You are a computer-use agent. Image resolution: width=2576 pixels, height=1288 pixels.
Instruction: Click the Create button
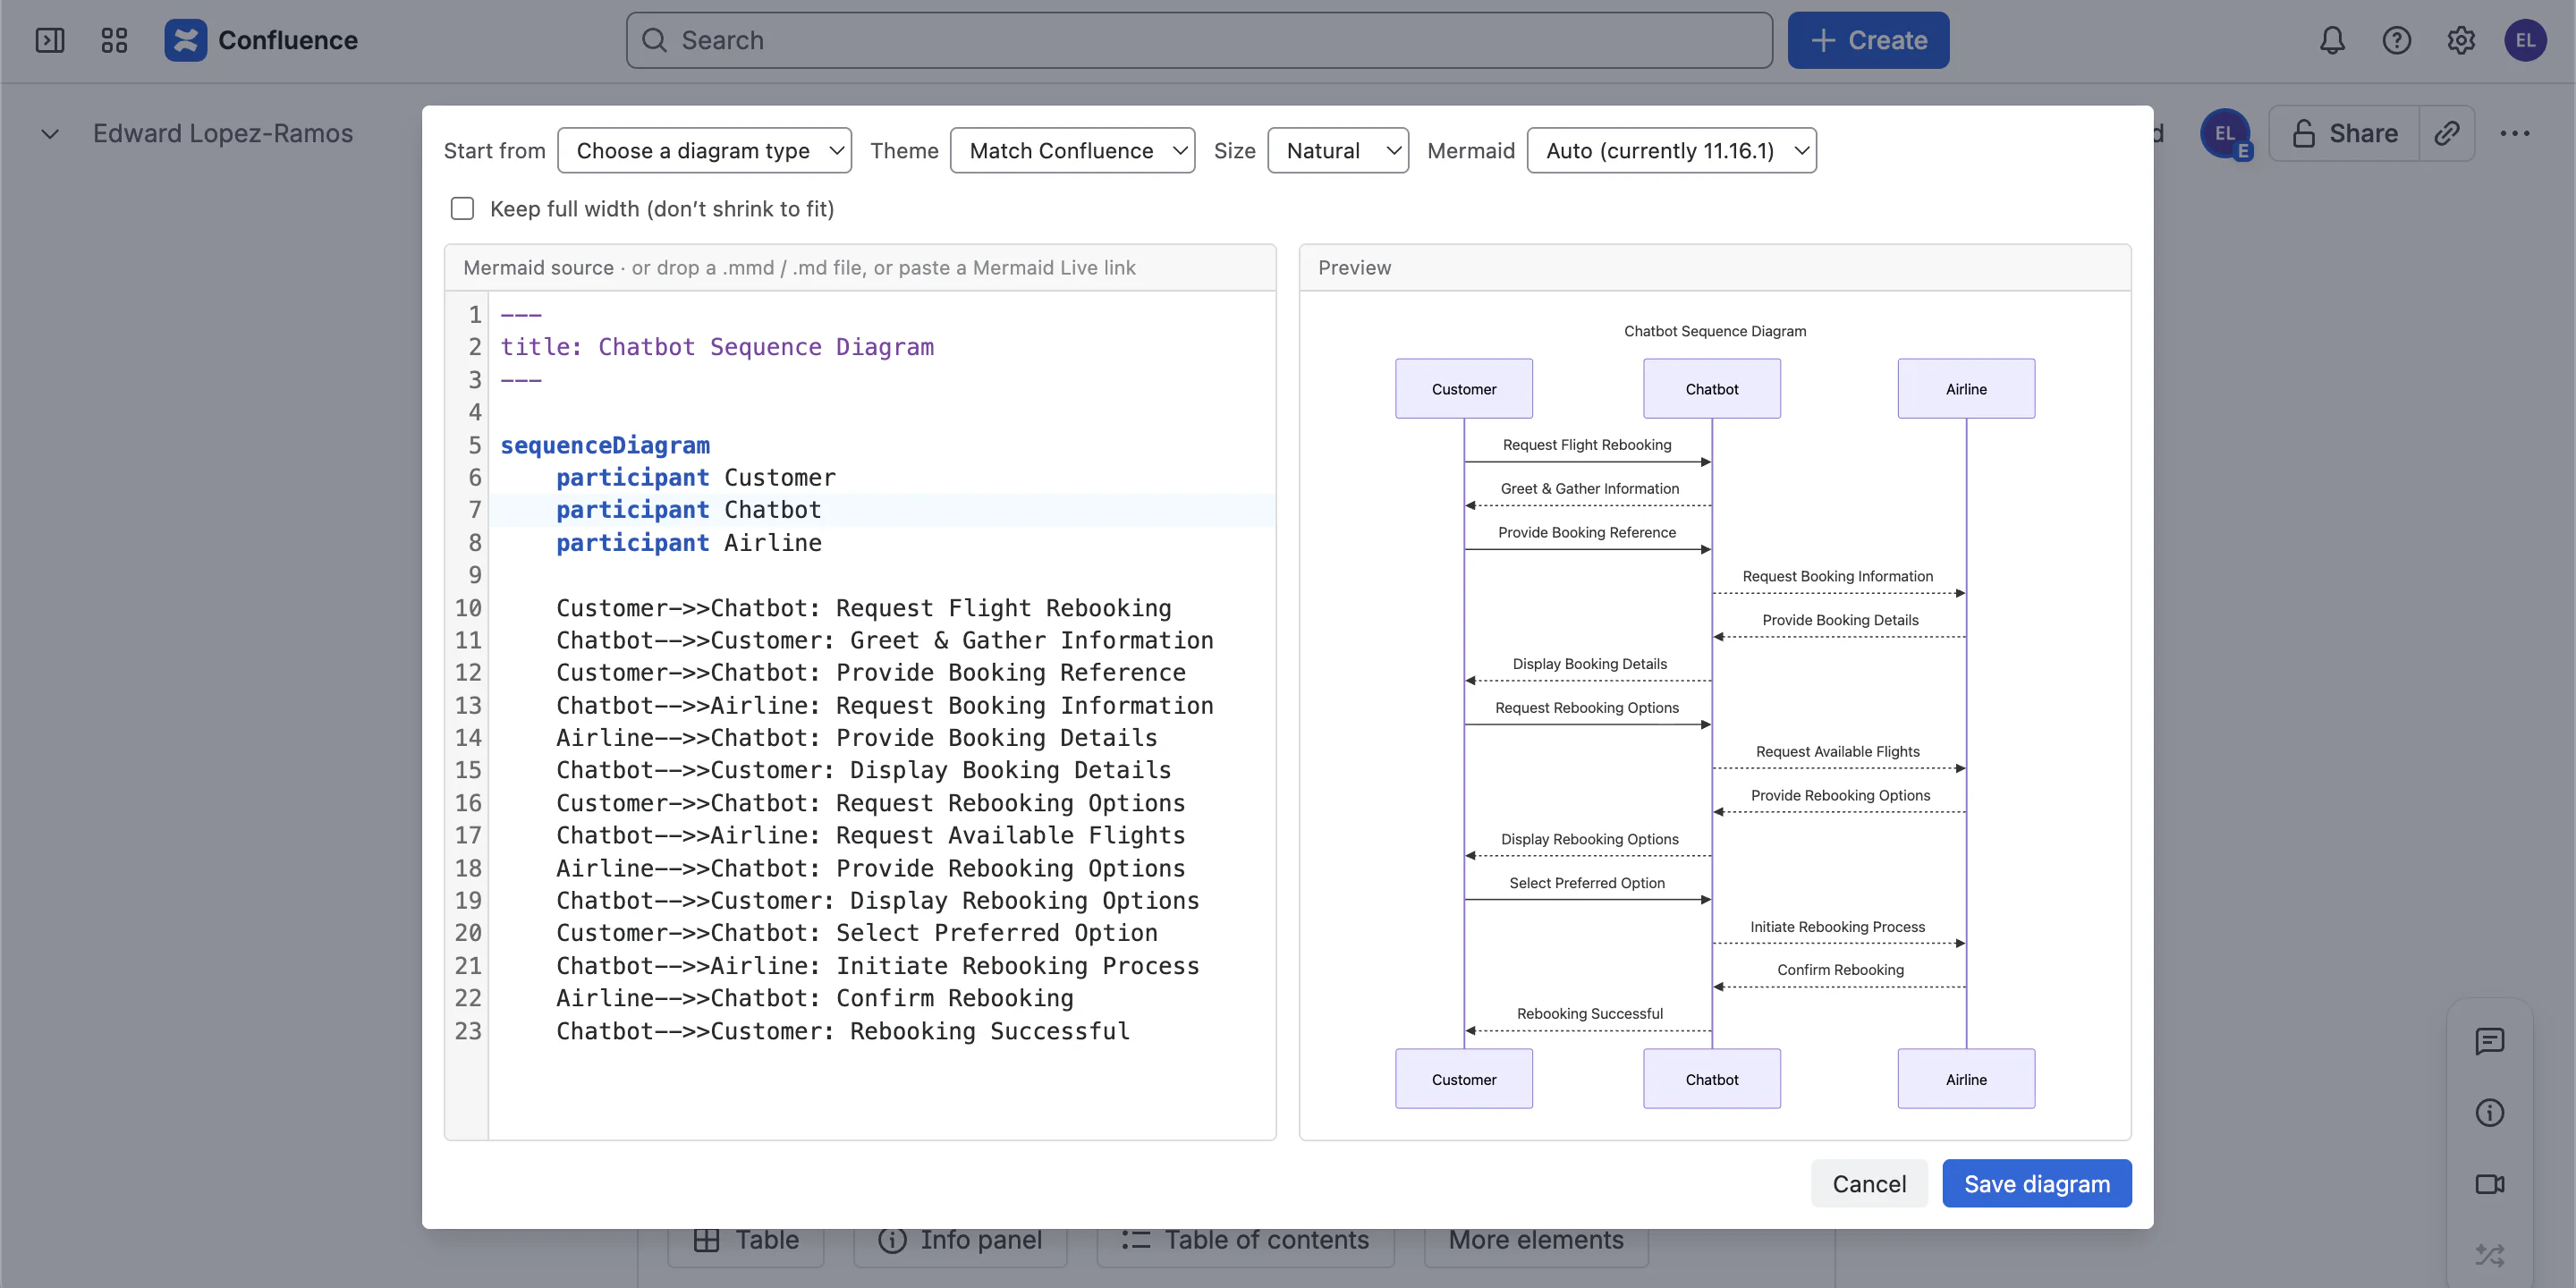pyautogui.click(x=1867, y=40)
